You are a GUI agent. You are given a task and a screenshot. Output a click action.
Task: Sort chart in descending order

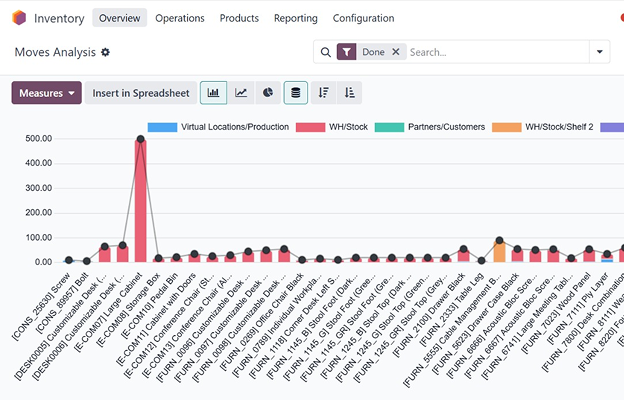[323, 93]
